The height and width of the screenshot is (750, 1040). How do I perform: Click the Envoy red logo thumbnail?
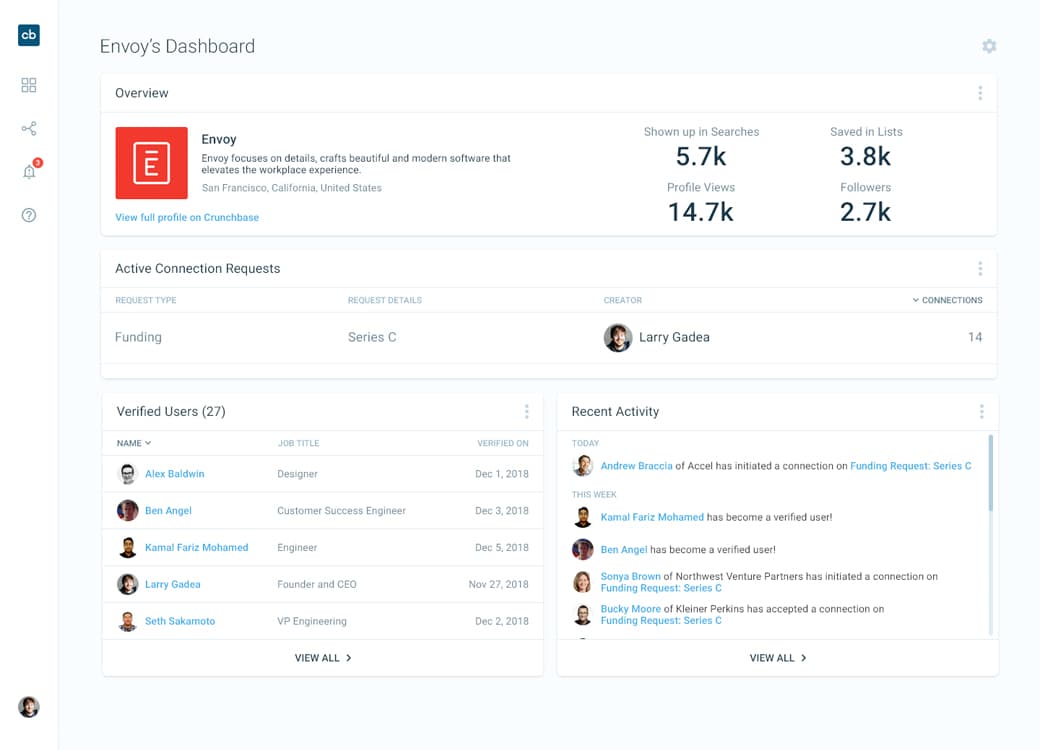tap(151, 163)
